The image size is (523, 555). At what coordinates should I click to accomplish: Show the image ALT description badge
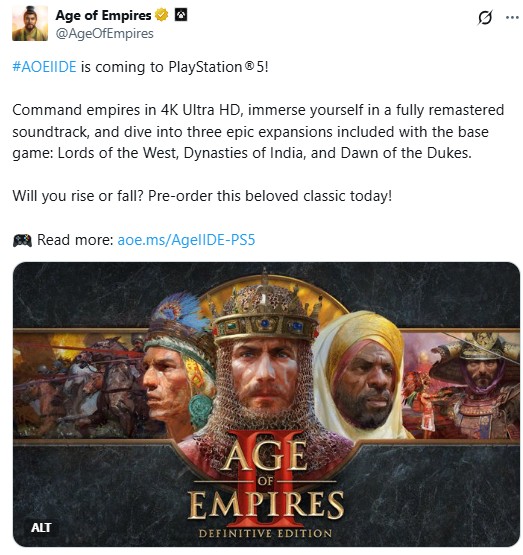click(41, 528)
